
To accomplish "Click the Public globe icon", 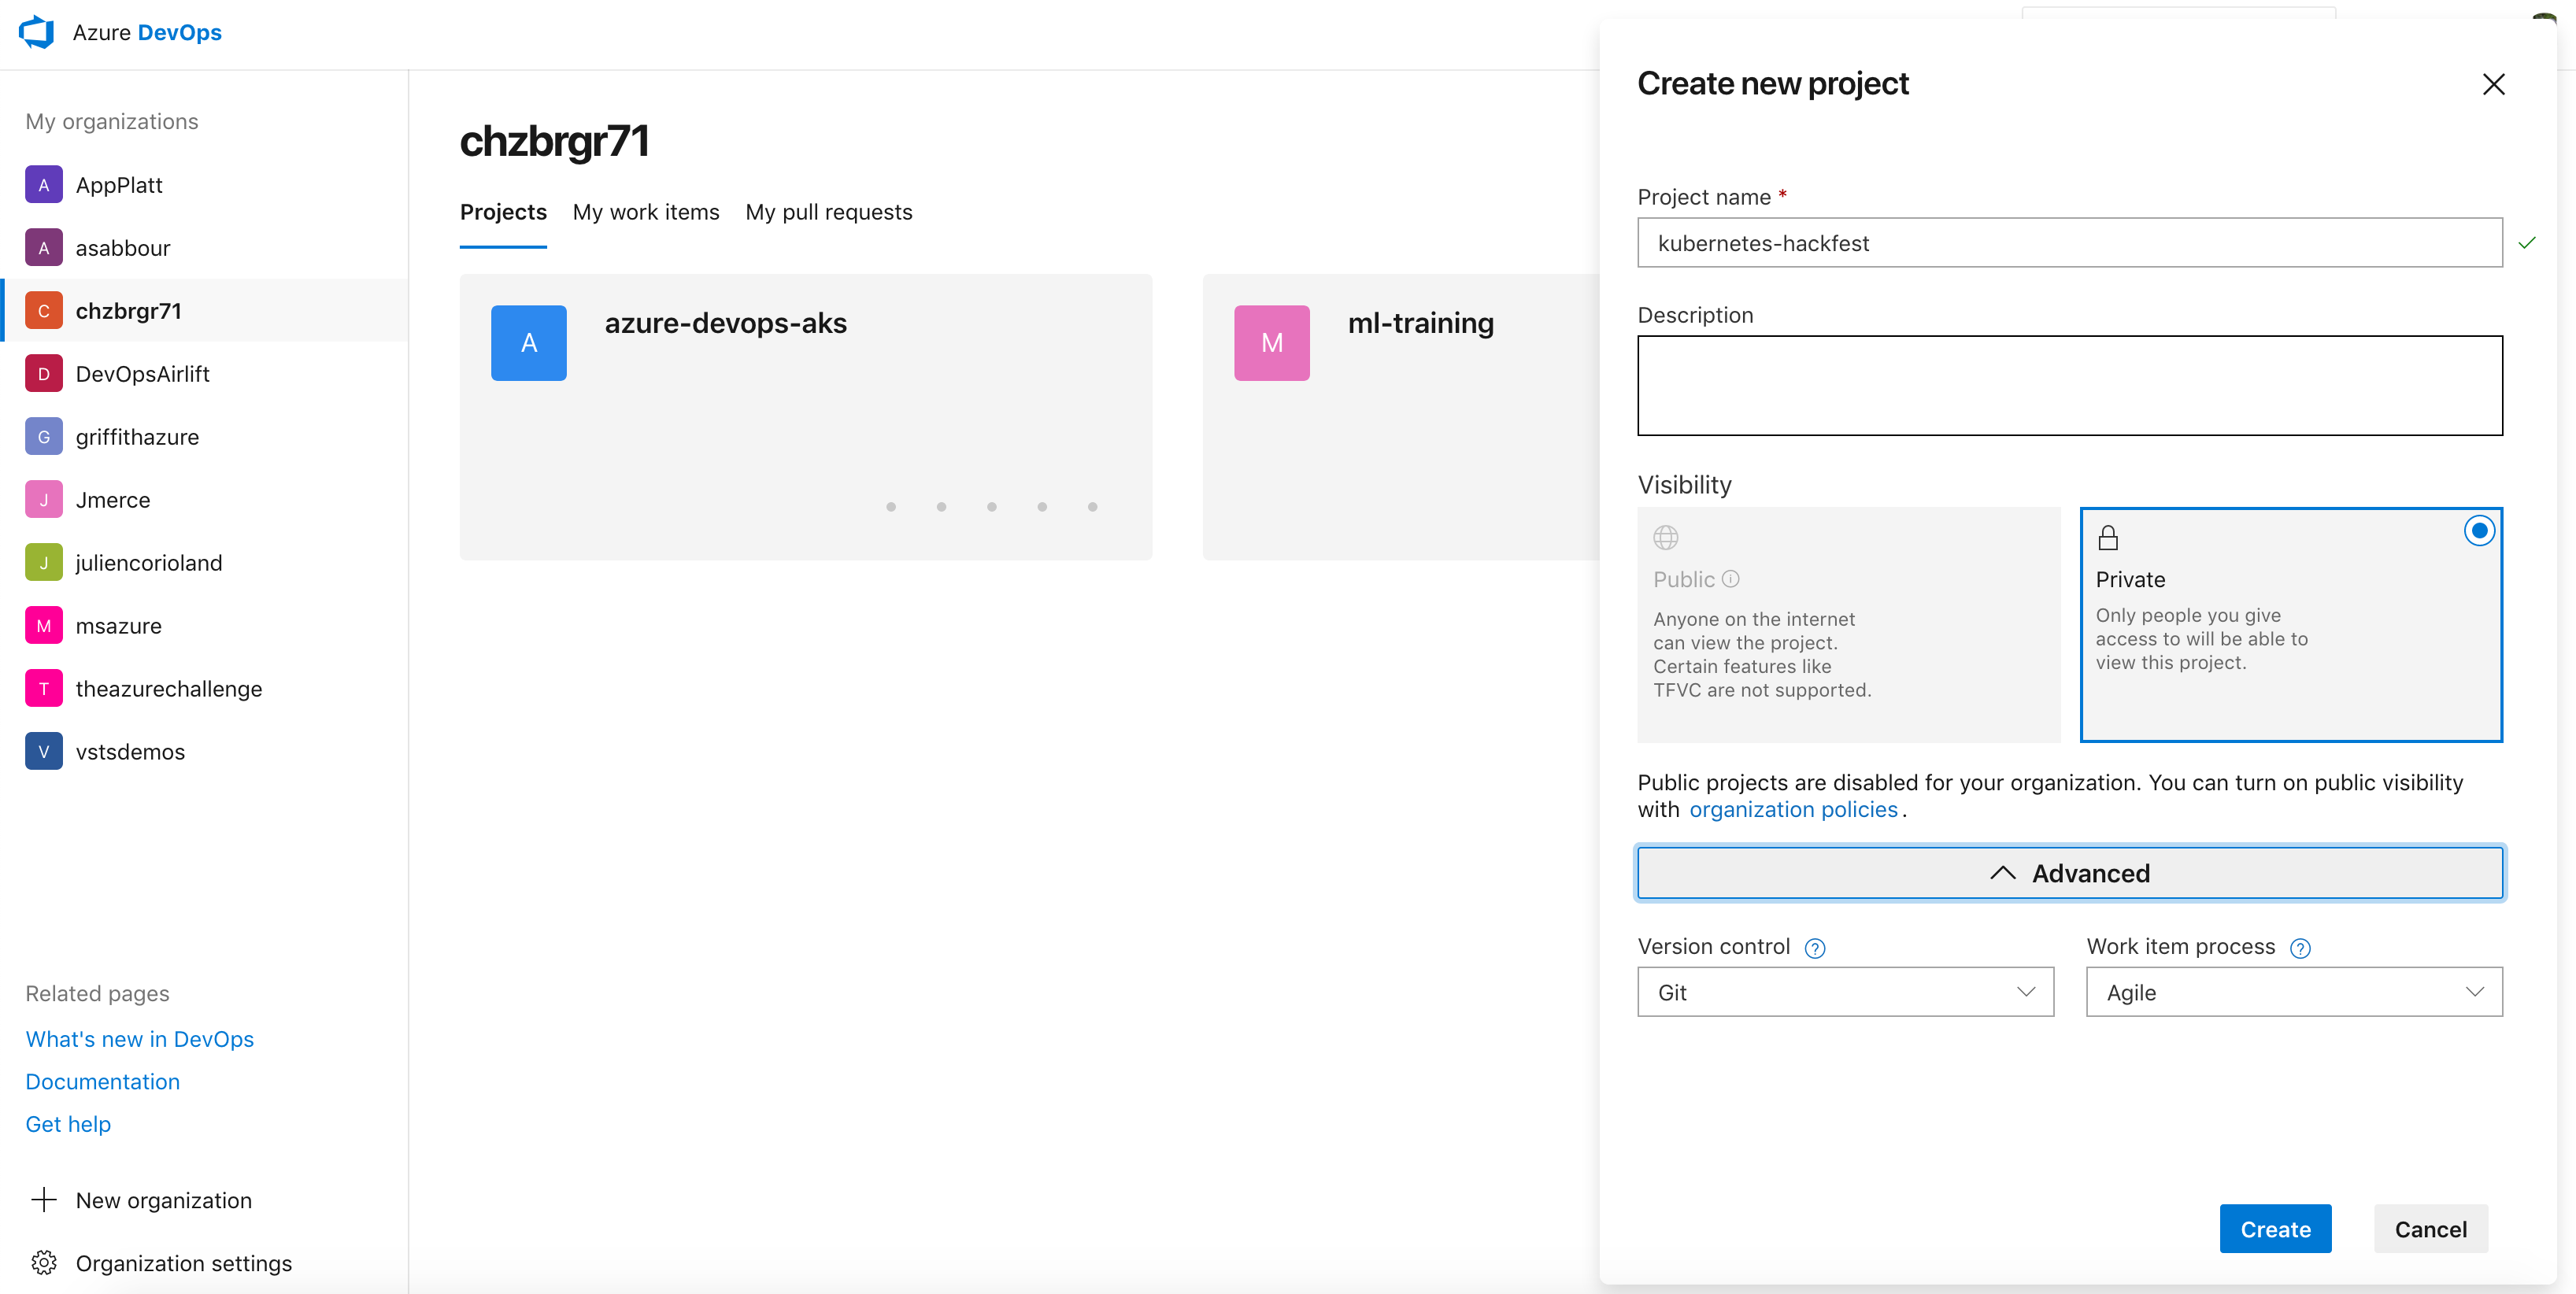I will (x=1666, y=538).
